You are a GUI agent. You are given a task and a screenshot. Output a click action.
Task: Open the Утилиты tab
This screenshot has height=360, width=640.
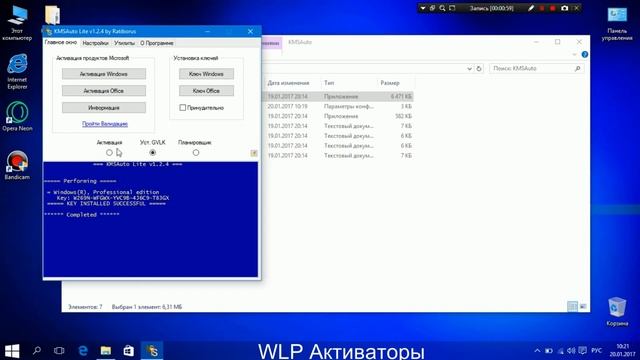(124, 43)
